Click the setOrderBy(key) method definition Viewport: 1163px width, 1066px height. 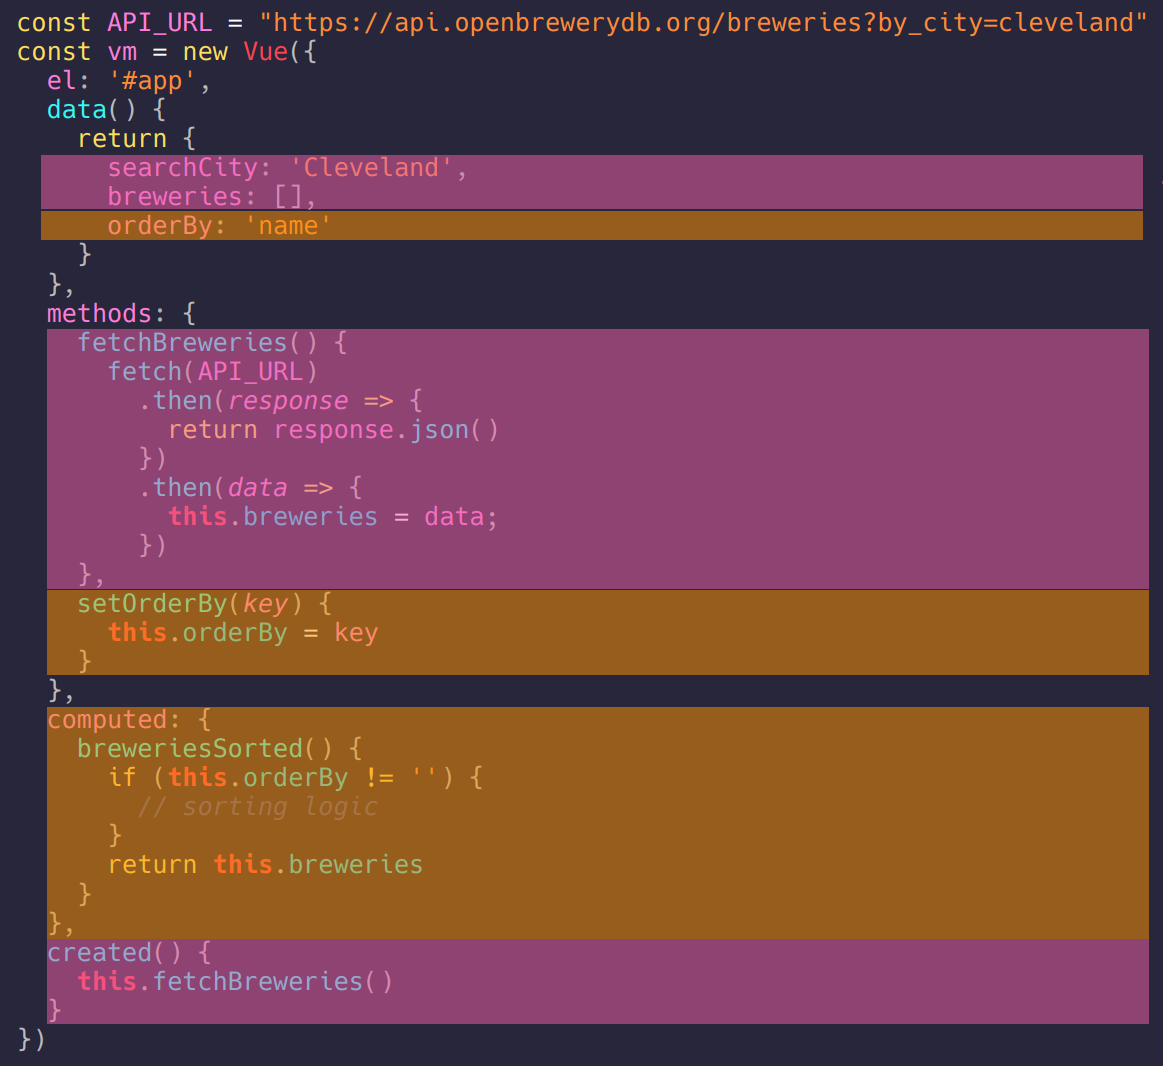pos(205,604)
